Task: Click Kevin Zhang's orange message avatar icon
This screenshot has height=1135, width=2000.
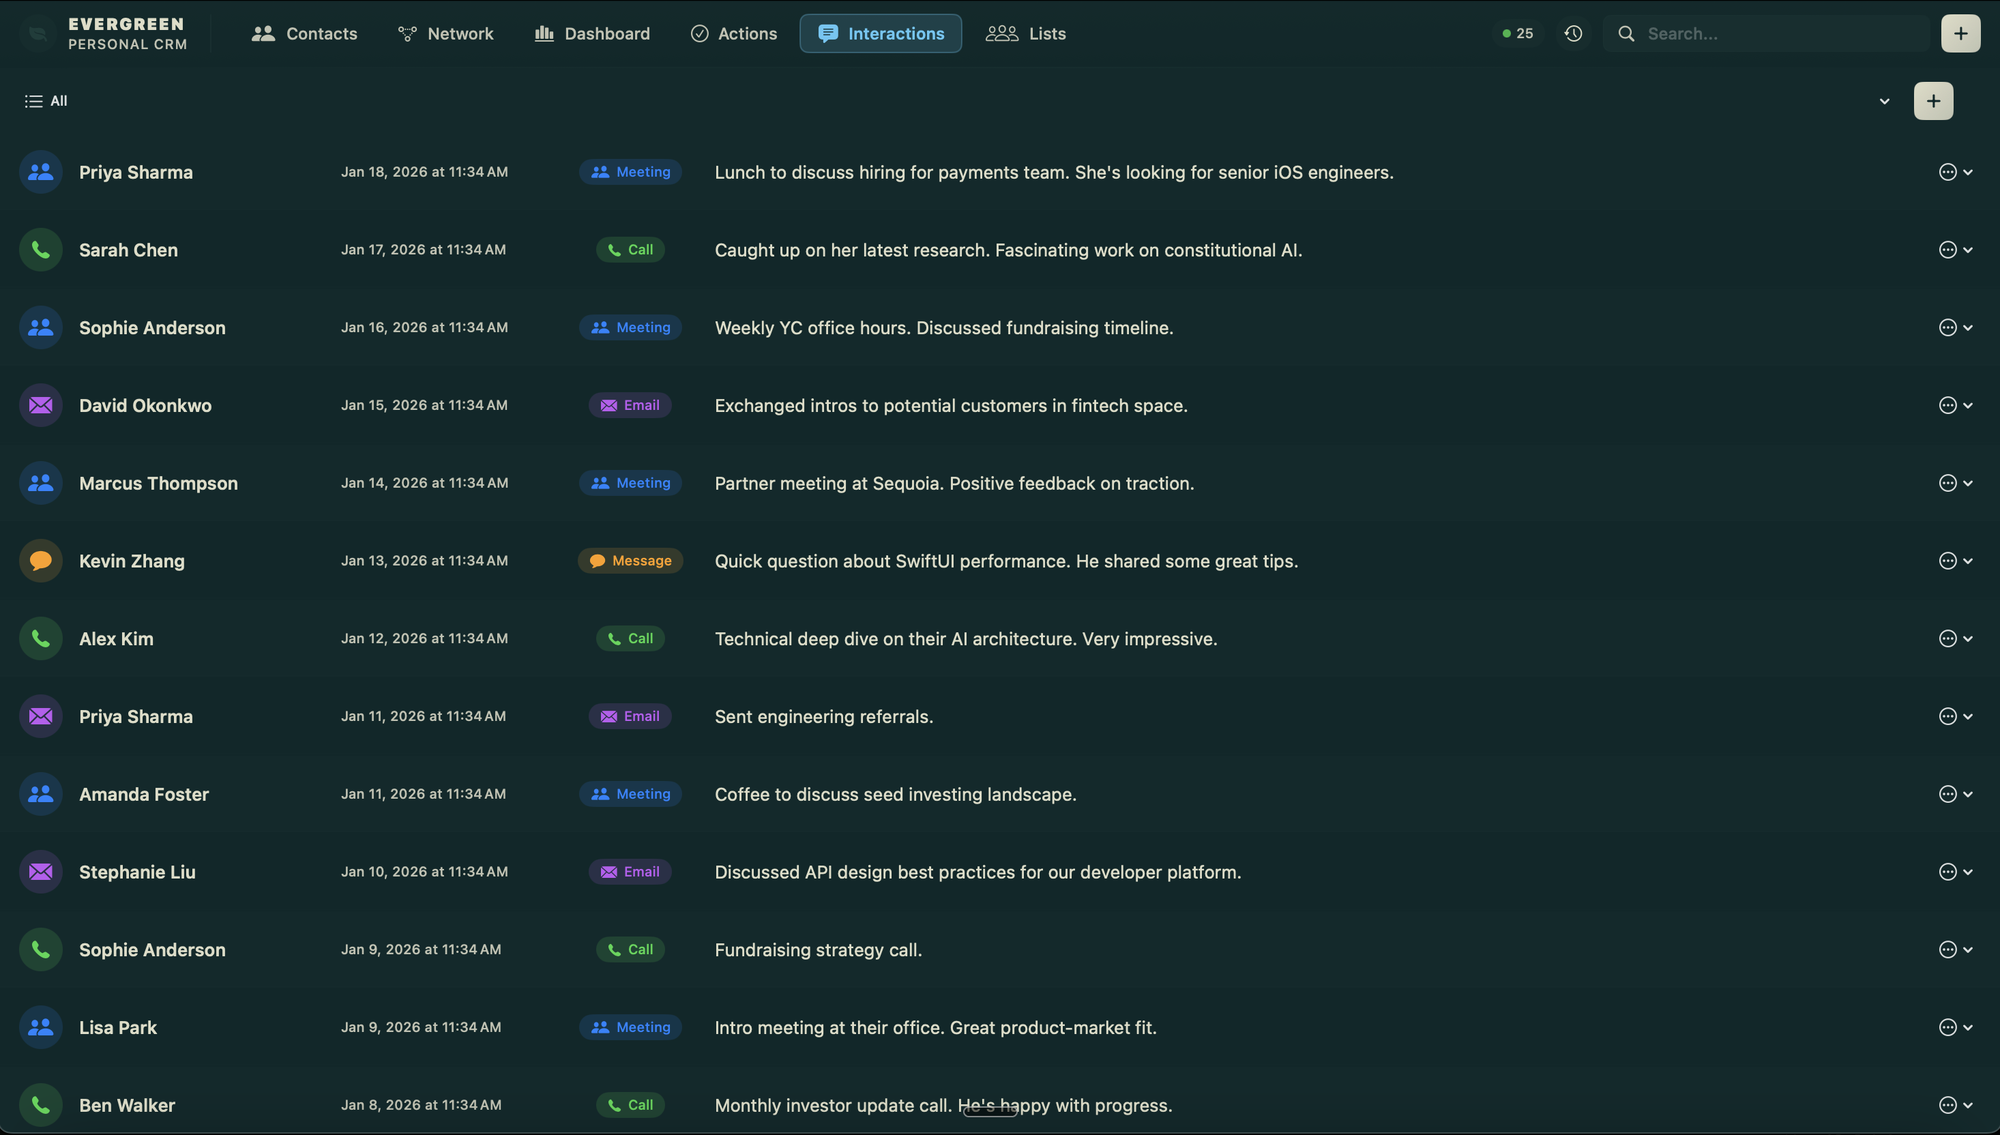Action: [x=40, y=561]
